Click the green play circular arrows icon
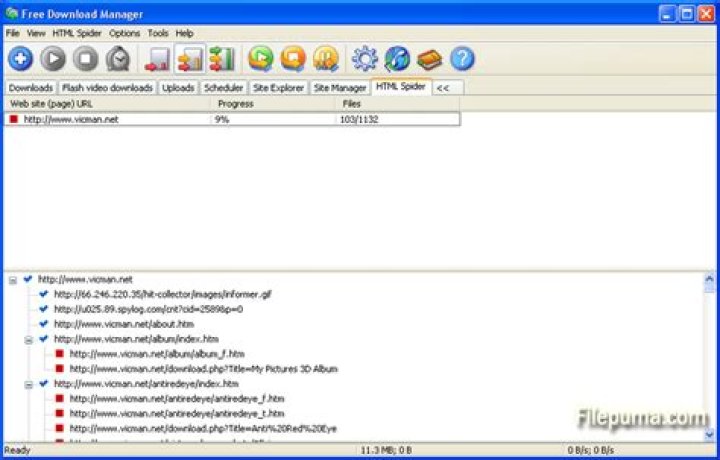Screen dimensions: 720x460 tap(260, 59)
